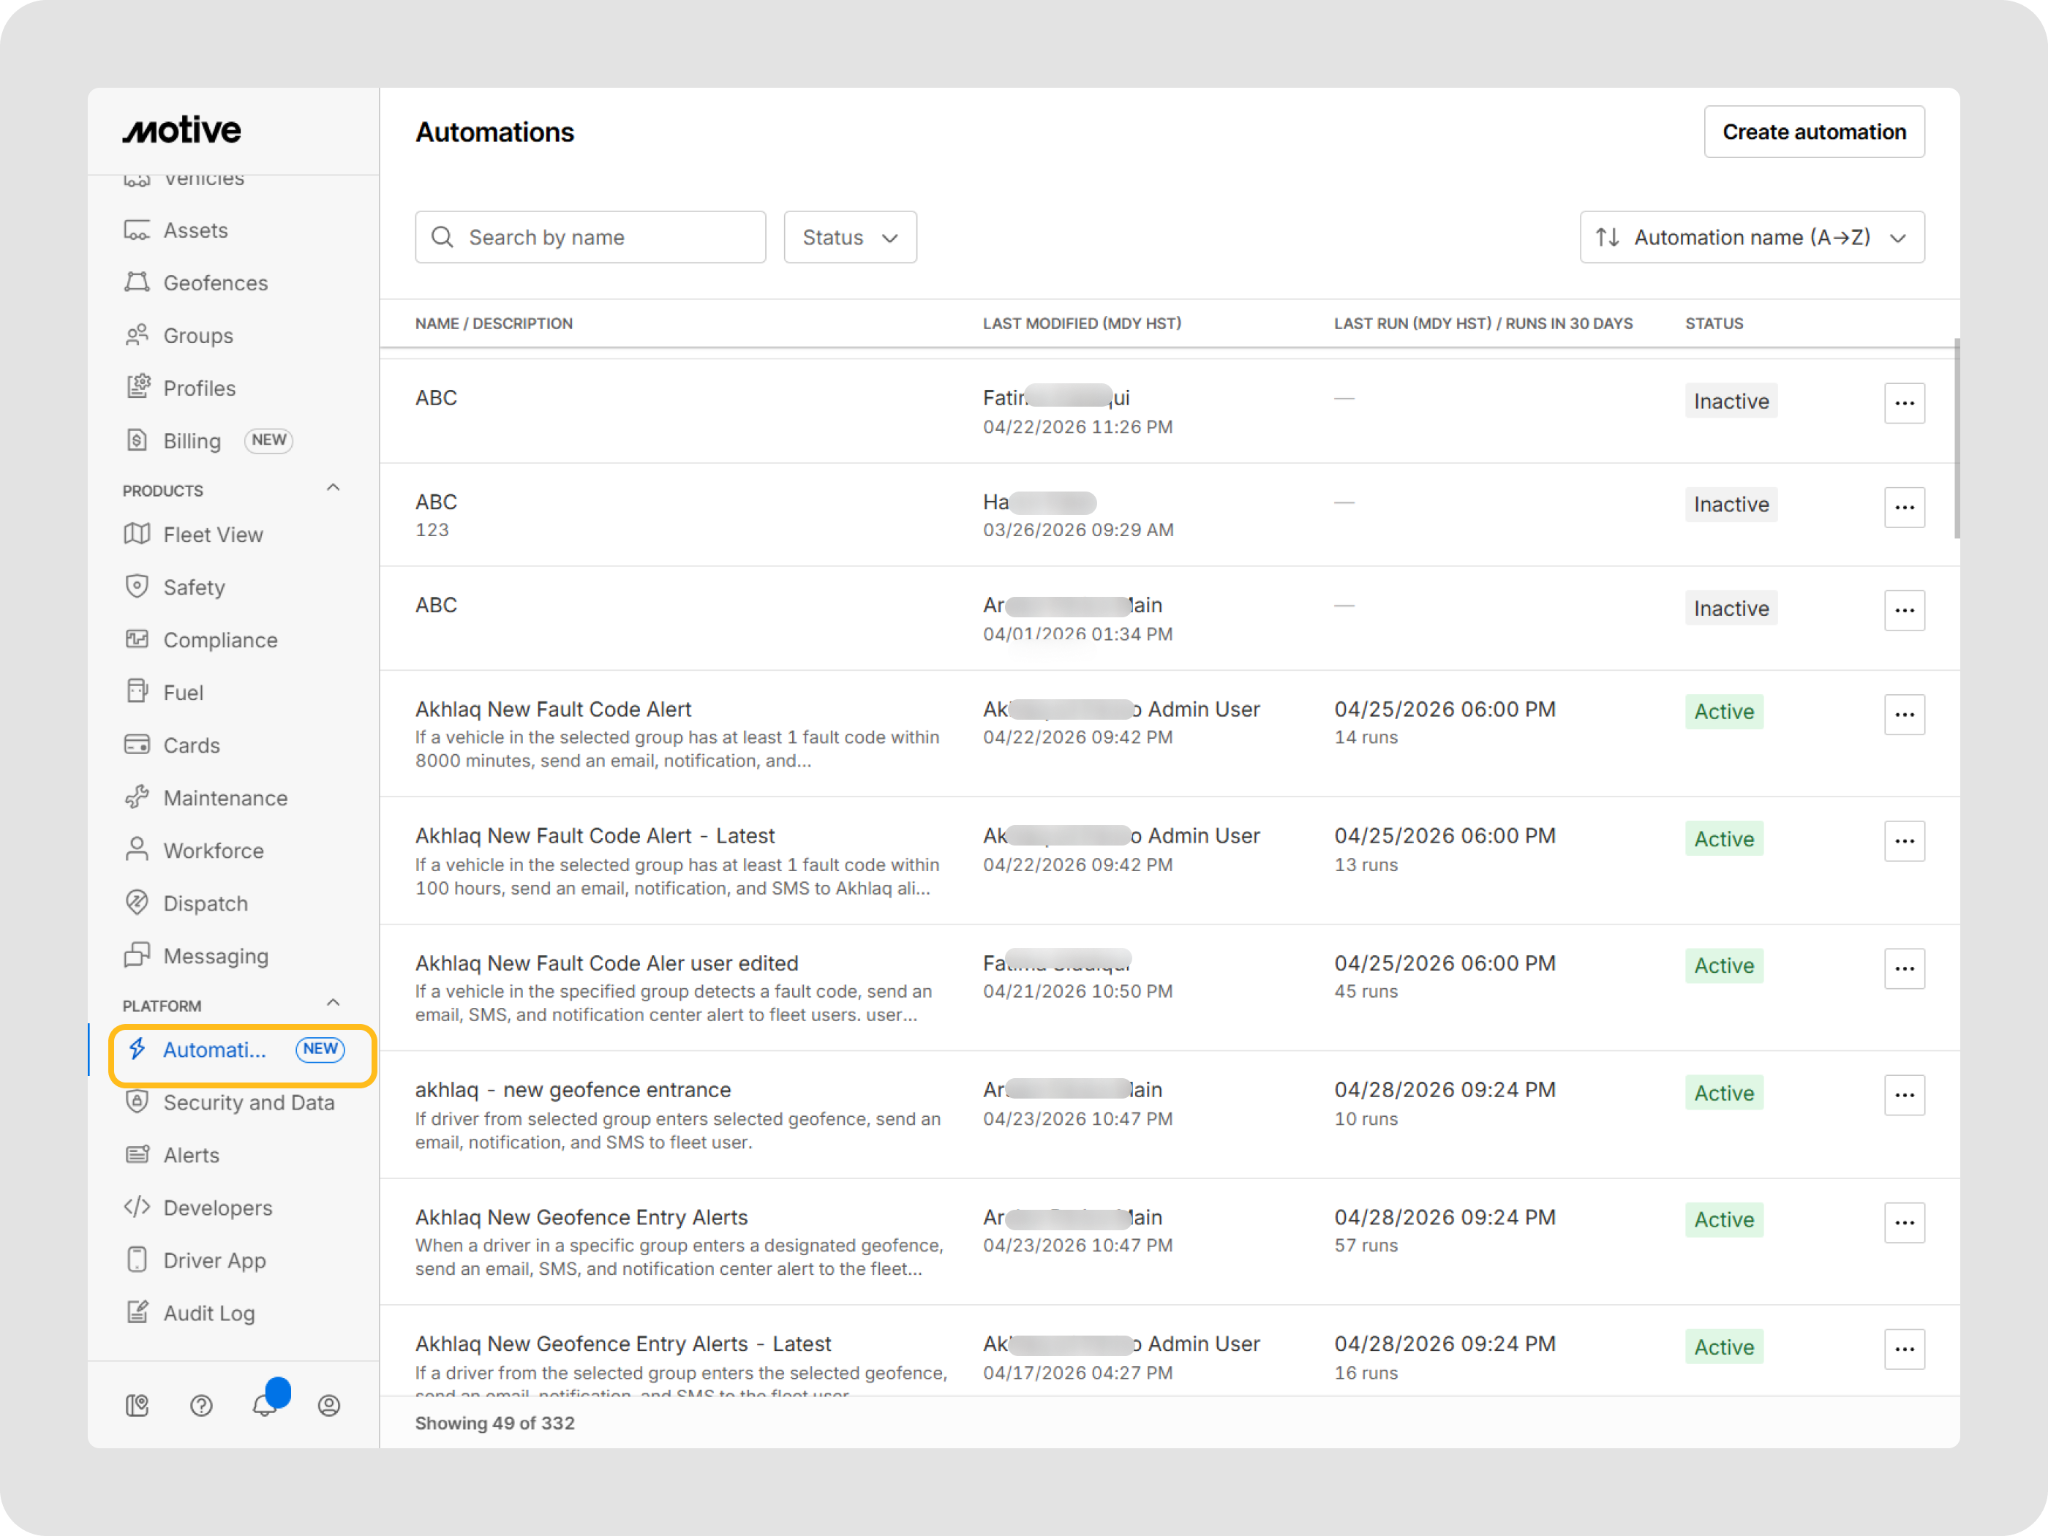Open Developers in the sidebar
The image size is (2048, 1536).
[x=217, y=1208]
